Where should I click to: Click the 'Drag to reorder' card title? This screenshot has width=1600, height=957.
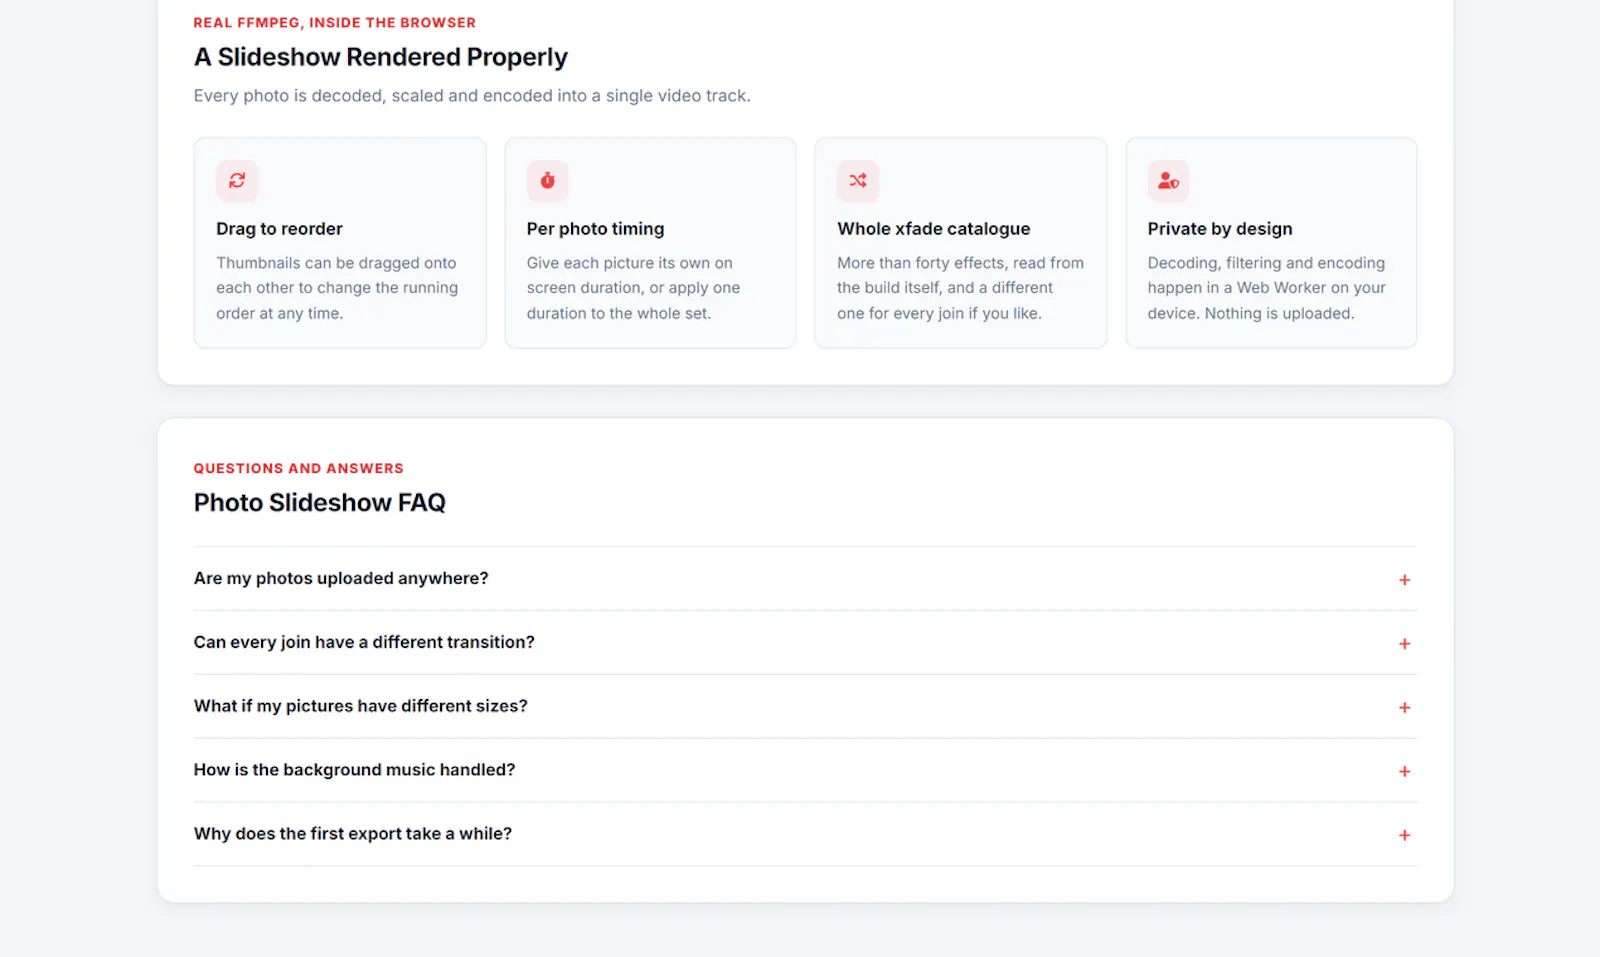(x=279, y=229)
